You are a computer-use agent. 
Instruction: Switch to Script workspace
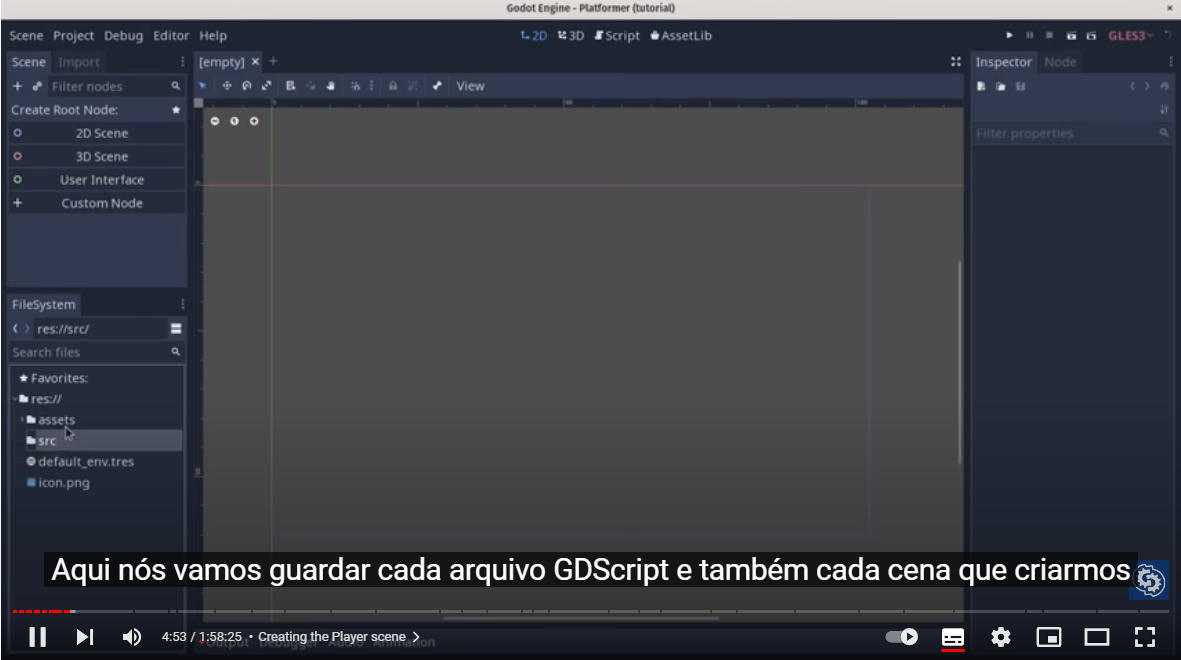coord(617,35)
